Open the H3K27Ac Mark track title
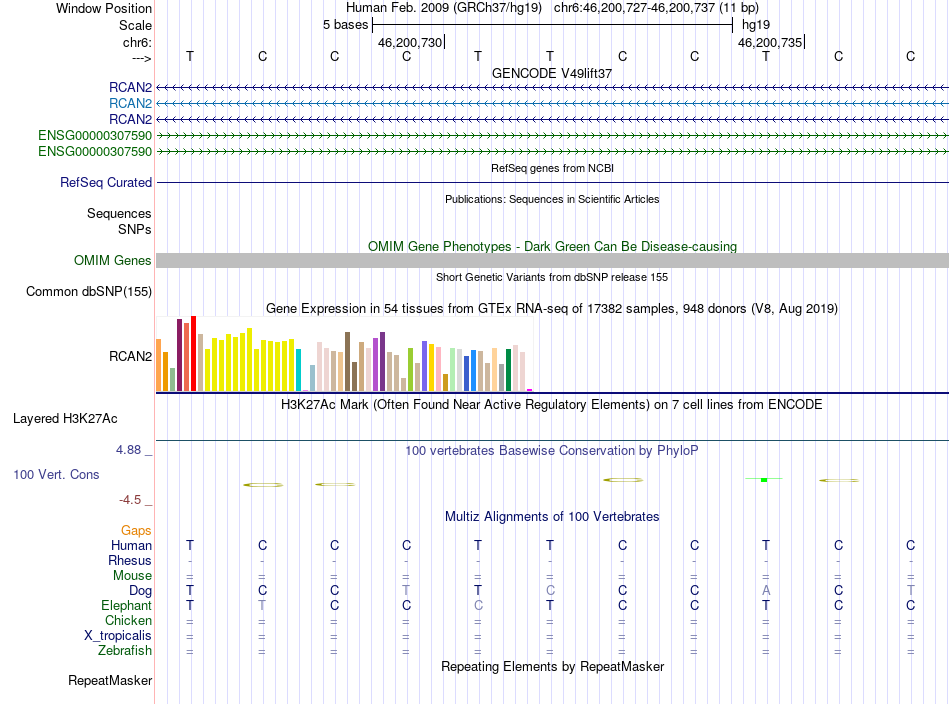This screenshot has height=704, width=950. point(552,405)
